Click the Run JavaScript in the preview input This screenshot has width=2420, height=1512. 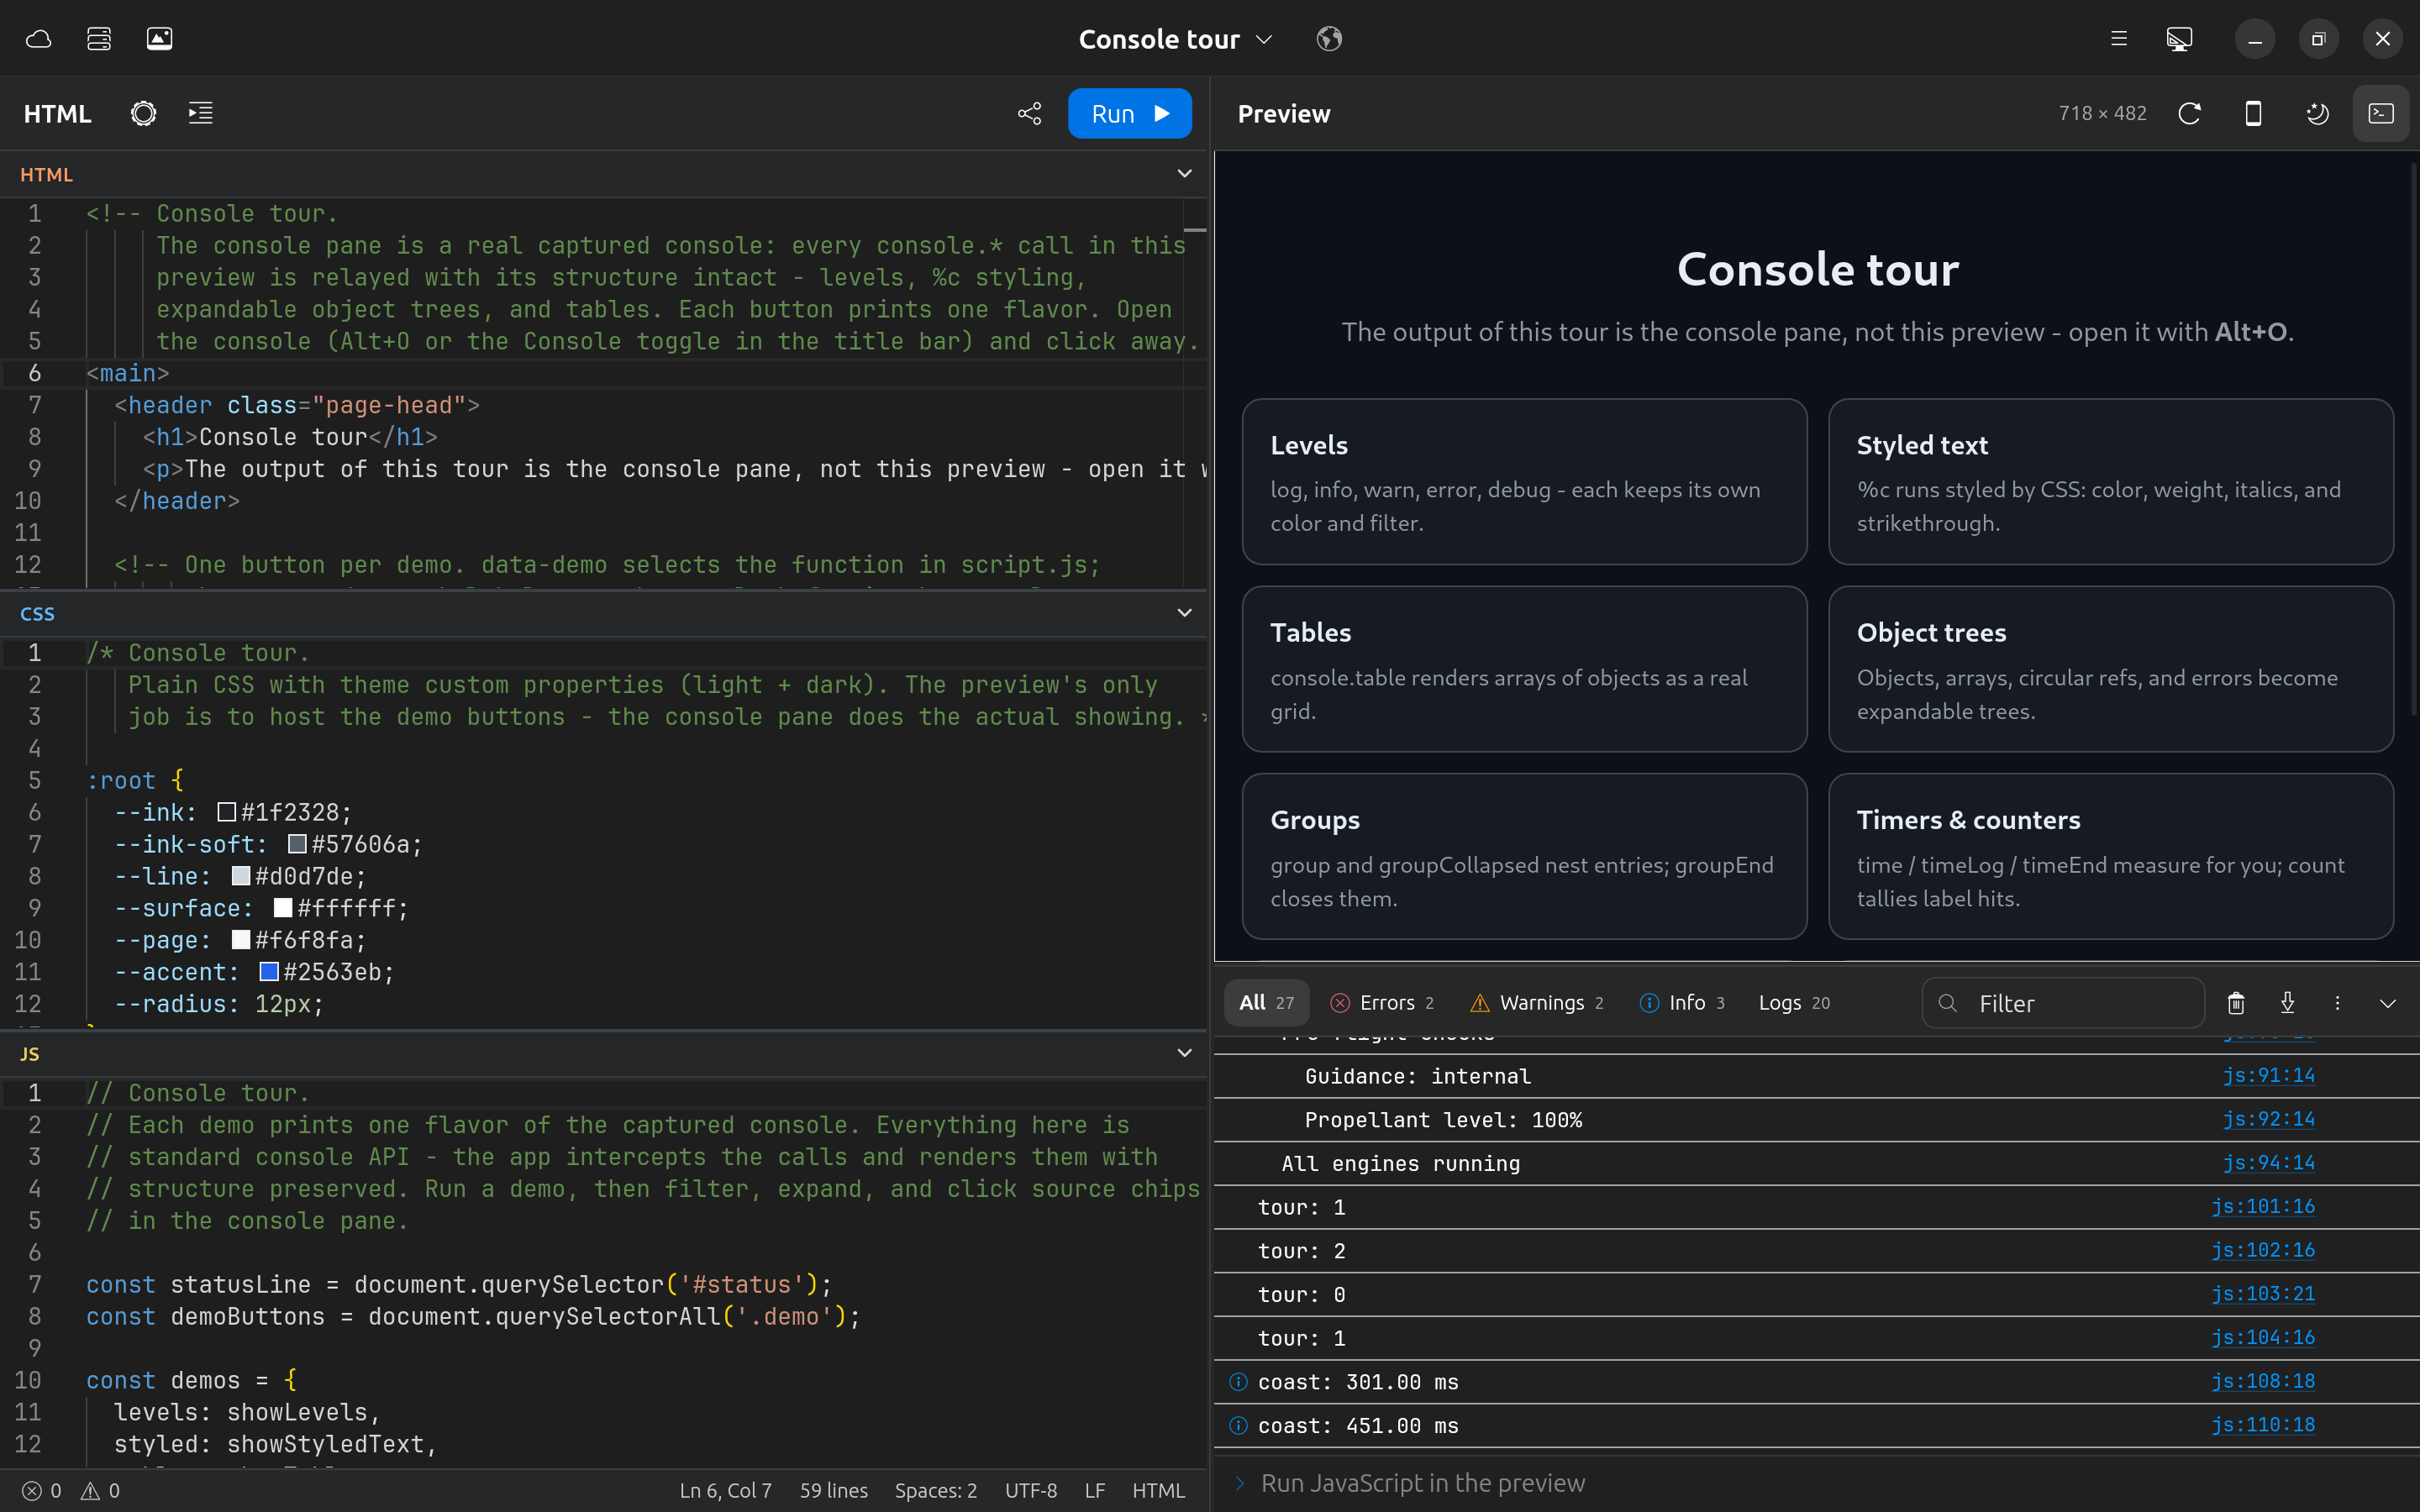pyautogui.click(x=1815, y=1483)
